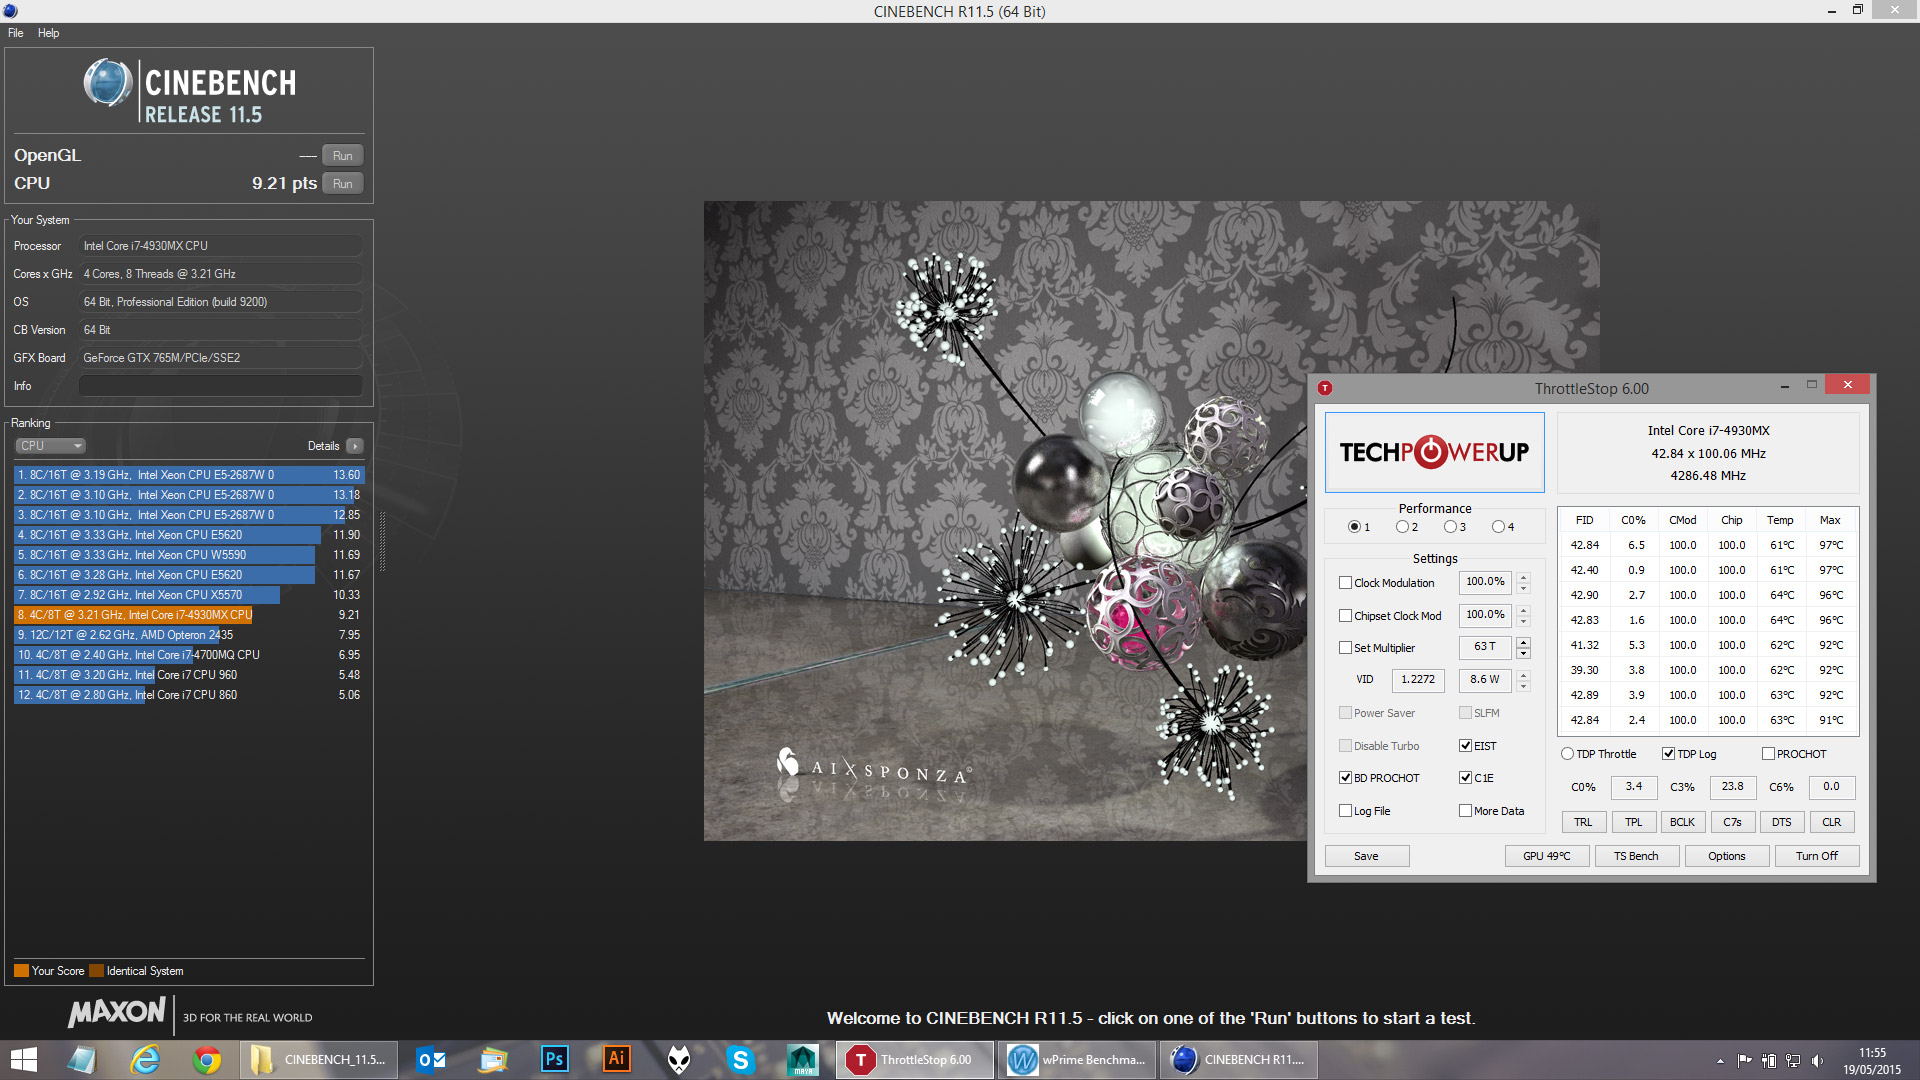The image size is (1920, 1080).
Task: Click the C7s button
Action: (x=1732, y=822)
